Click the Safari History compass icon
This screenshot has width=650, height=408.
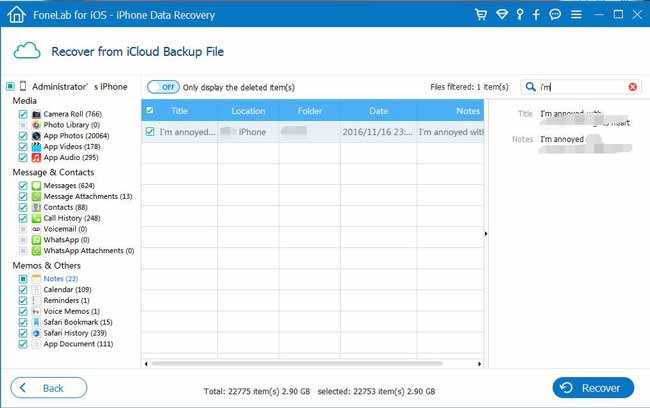[x=36, y=333]
